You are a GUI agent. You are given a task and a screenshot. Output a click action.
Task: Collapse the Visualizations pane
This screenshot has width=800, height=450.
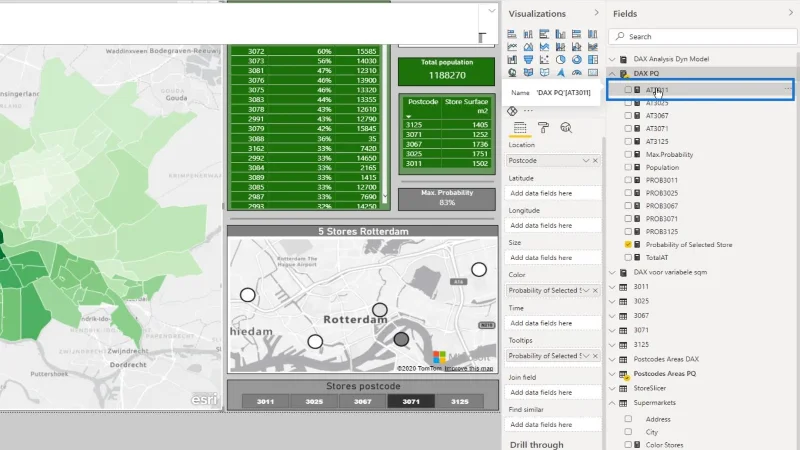tap(596, 13)
